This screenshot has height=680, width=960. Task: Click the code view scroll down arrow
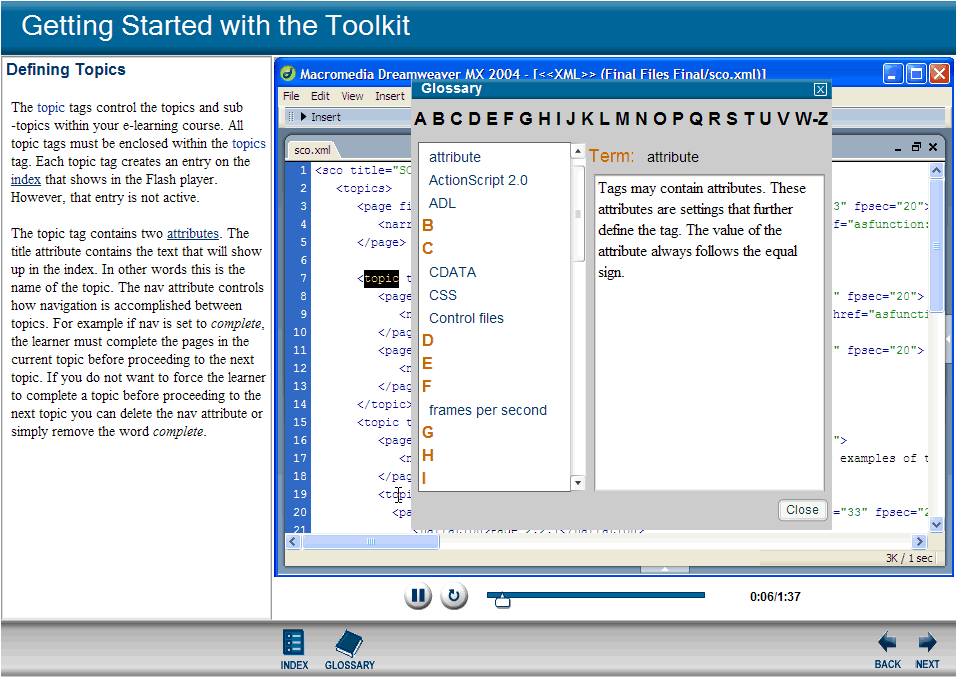937,525
